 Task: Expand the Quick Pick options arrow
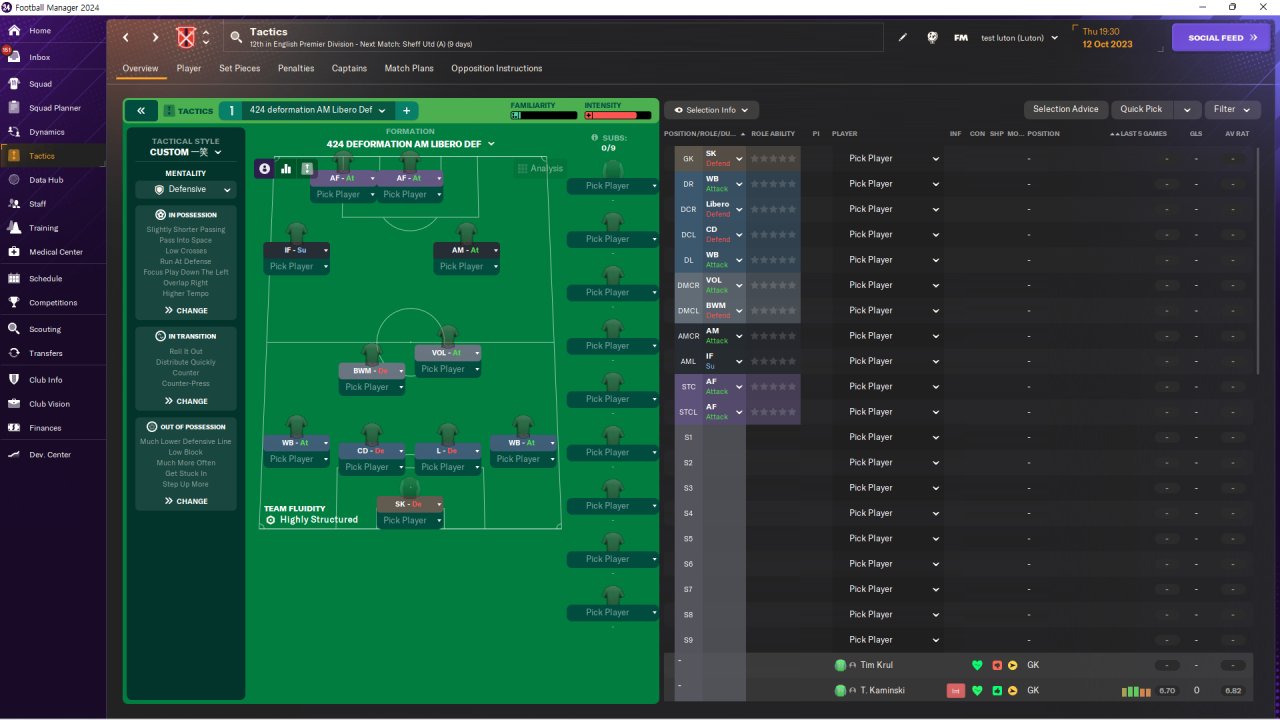click(x=1187, y=110)
